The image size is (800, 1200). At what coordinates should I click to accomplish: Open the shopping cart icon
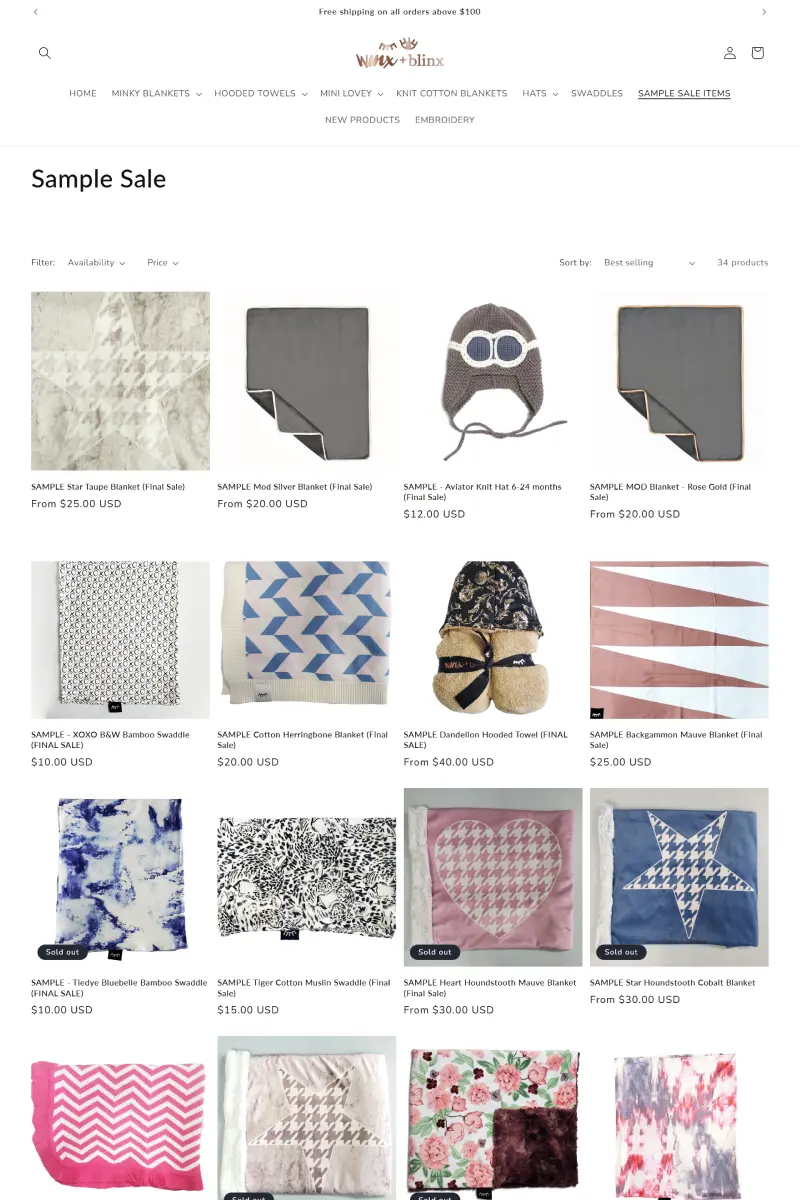pos(757,53)
